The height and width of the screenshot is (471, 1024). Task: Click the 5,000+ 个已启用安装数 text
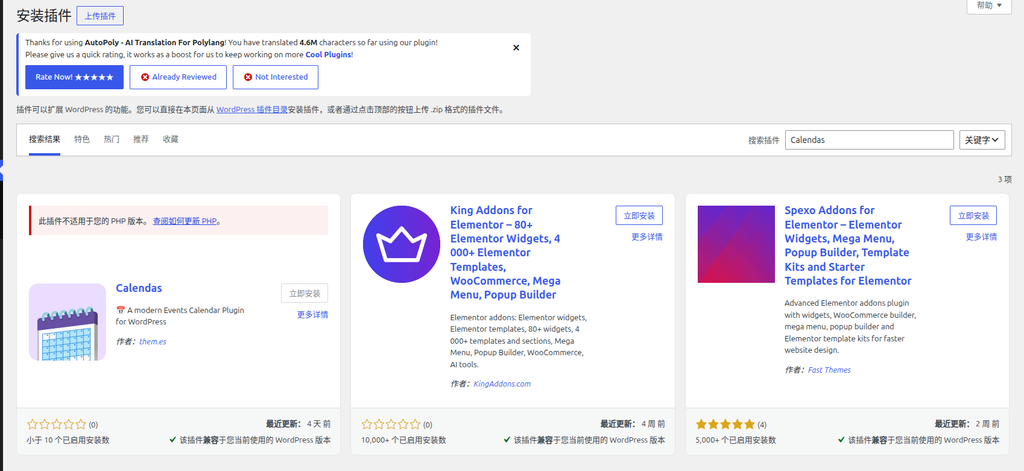click(x=736, y=440)
